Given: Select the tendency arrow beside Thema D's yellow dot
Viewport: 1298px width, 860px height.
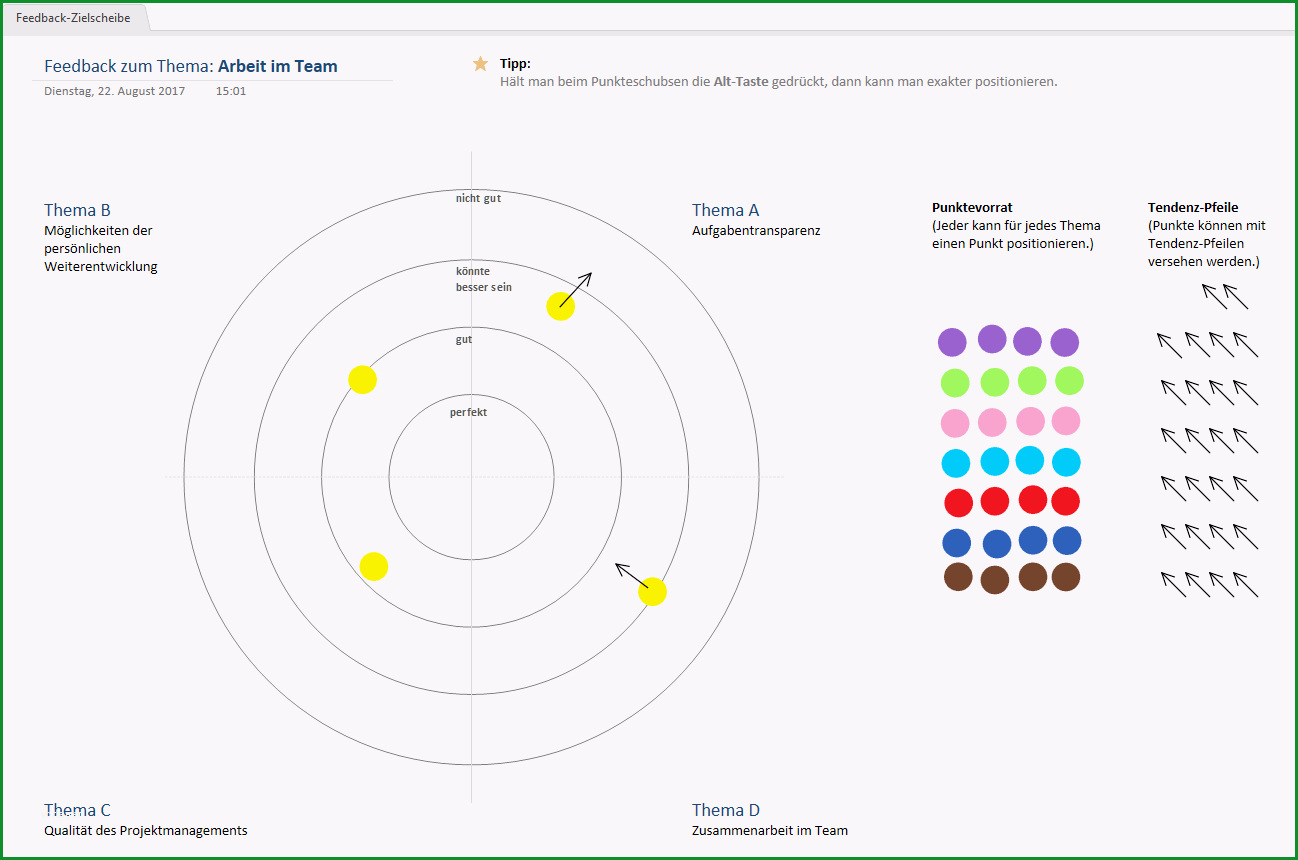Looking at the screenshot, I should pos(632,576).
